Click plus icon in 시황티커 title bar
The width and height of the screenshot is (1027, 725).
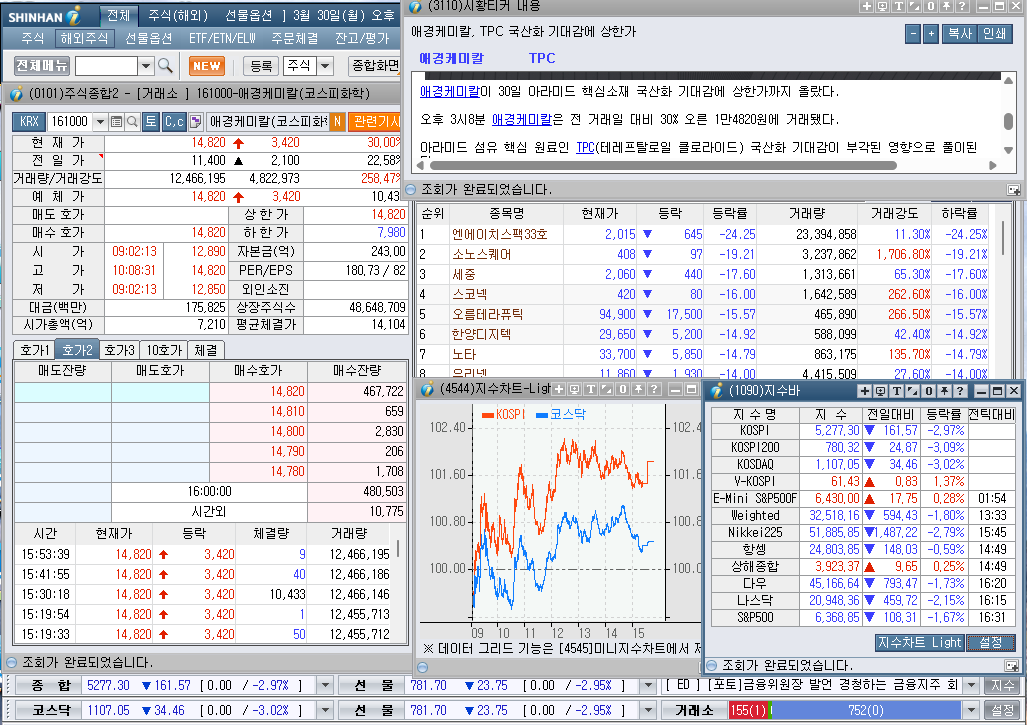pos(867,6)
